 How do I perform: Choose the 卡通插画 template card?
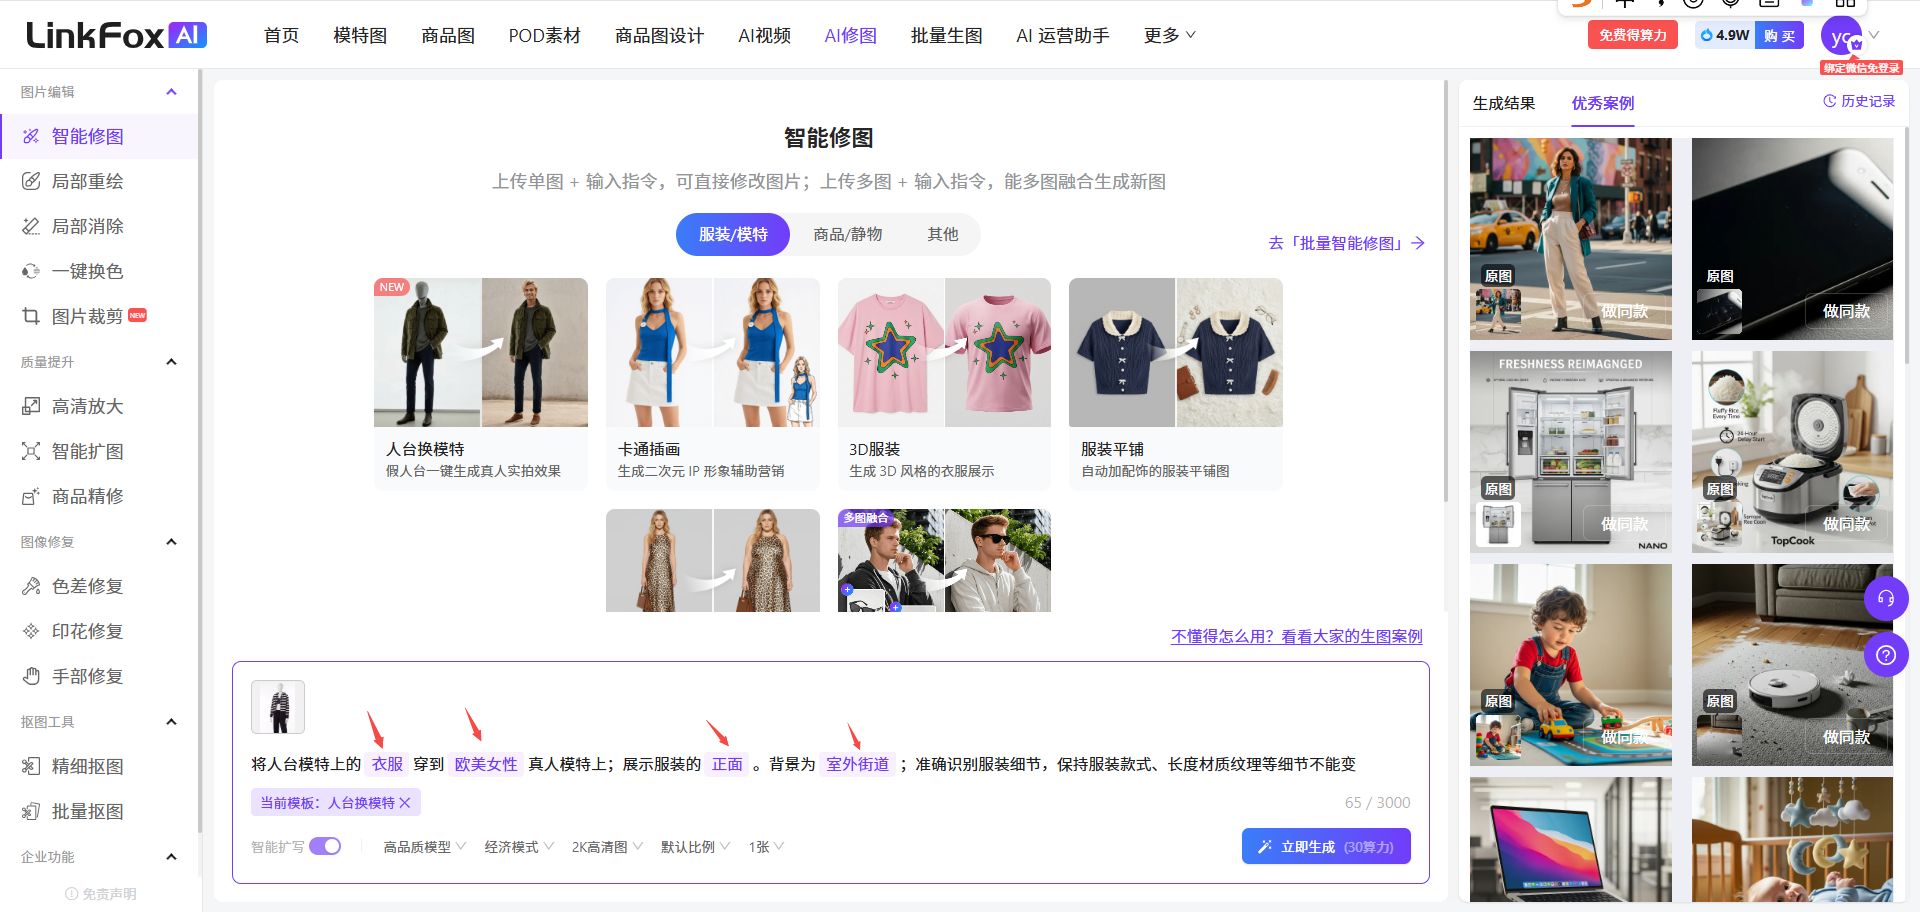(x=712, y=383)
